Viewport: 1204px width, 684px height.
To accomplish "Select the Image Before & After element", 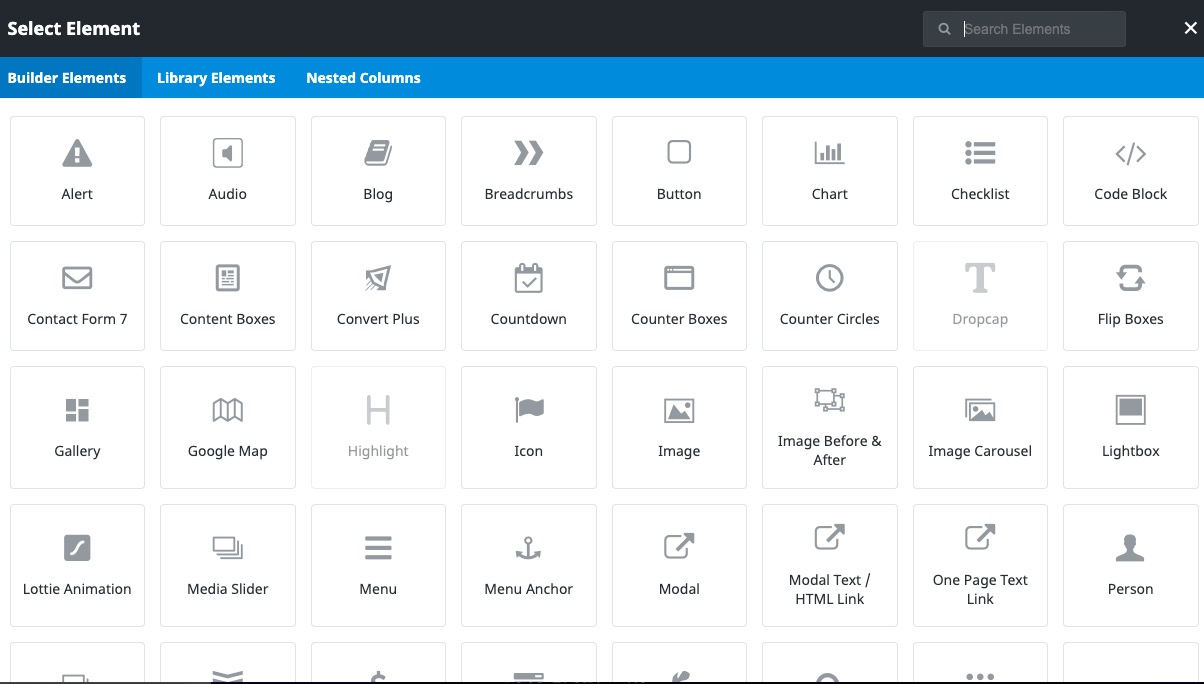I will (830, 428).
